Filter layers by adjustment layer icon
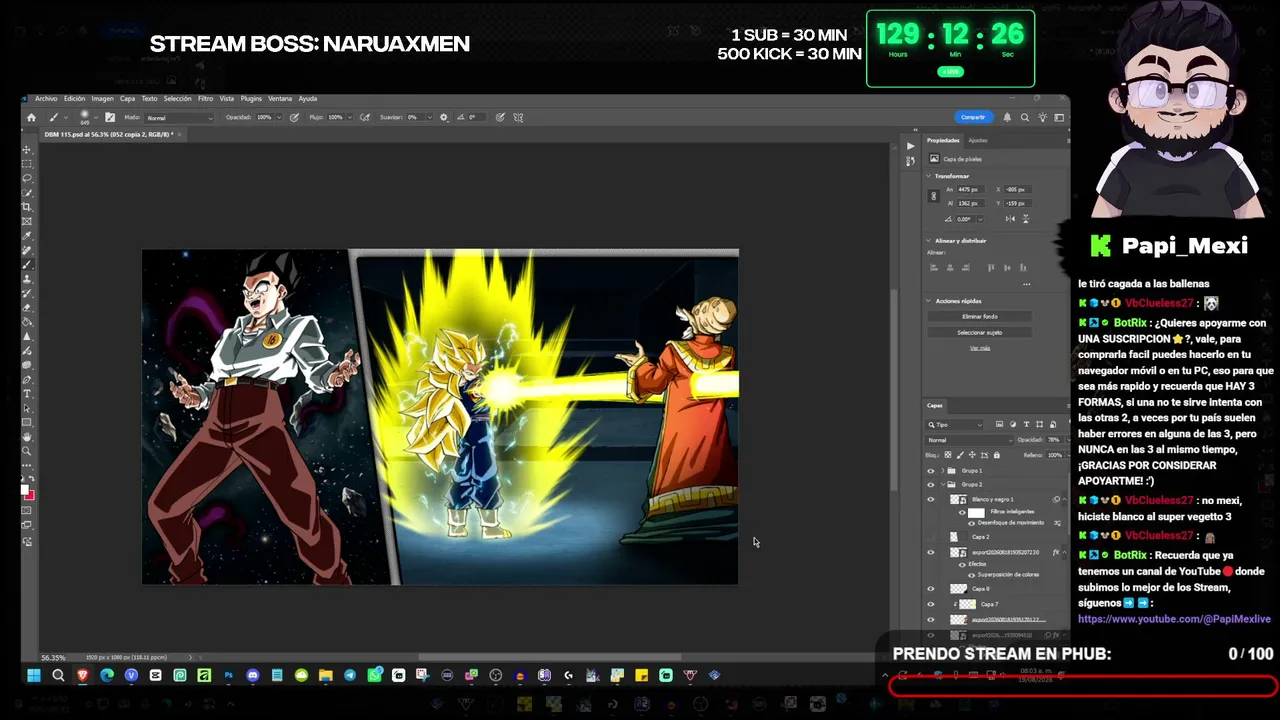 pos(1013,424)
